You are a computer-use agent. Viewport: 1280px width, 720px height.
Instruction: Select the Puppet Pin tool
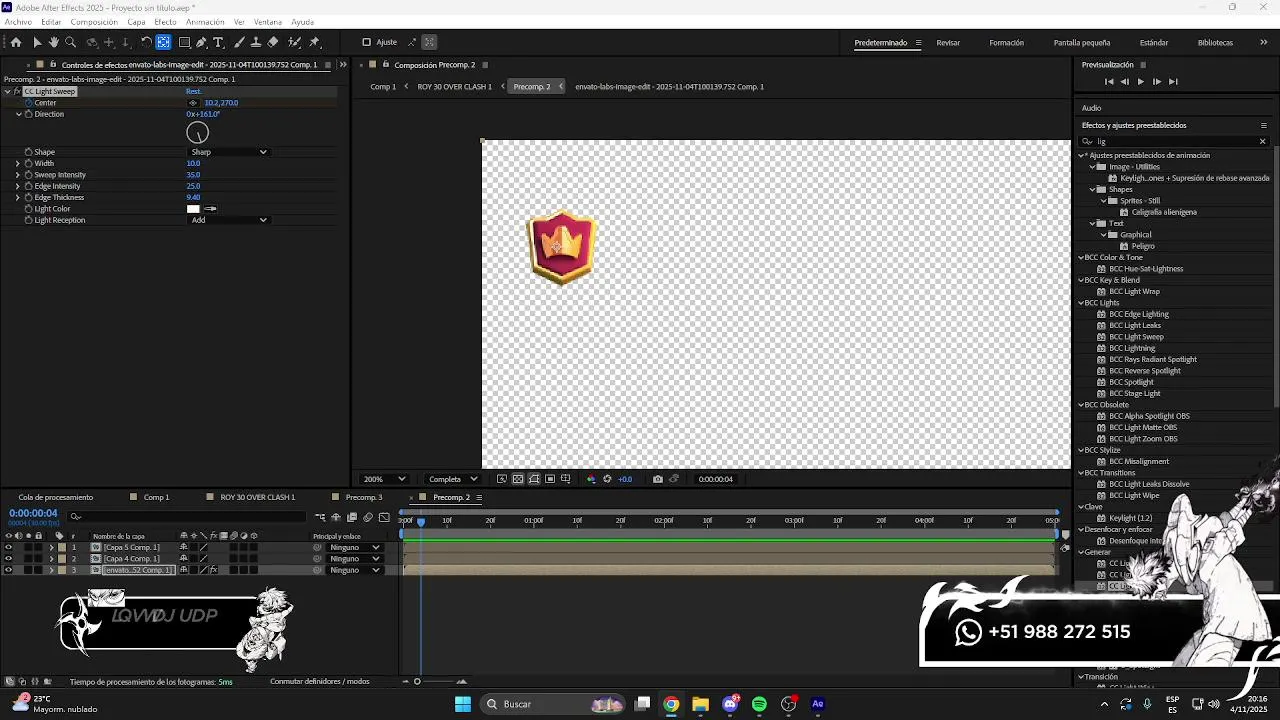pyautogui.click(x=314, y=42)
